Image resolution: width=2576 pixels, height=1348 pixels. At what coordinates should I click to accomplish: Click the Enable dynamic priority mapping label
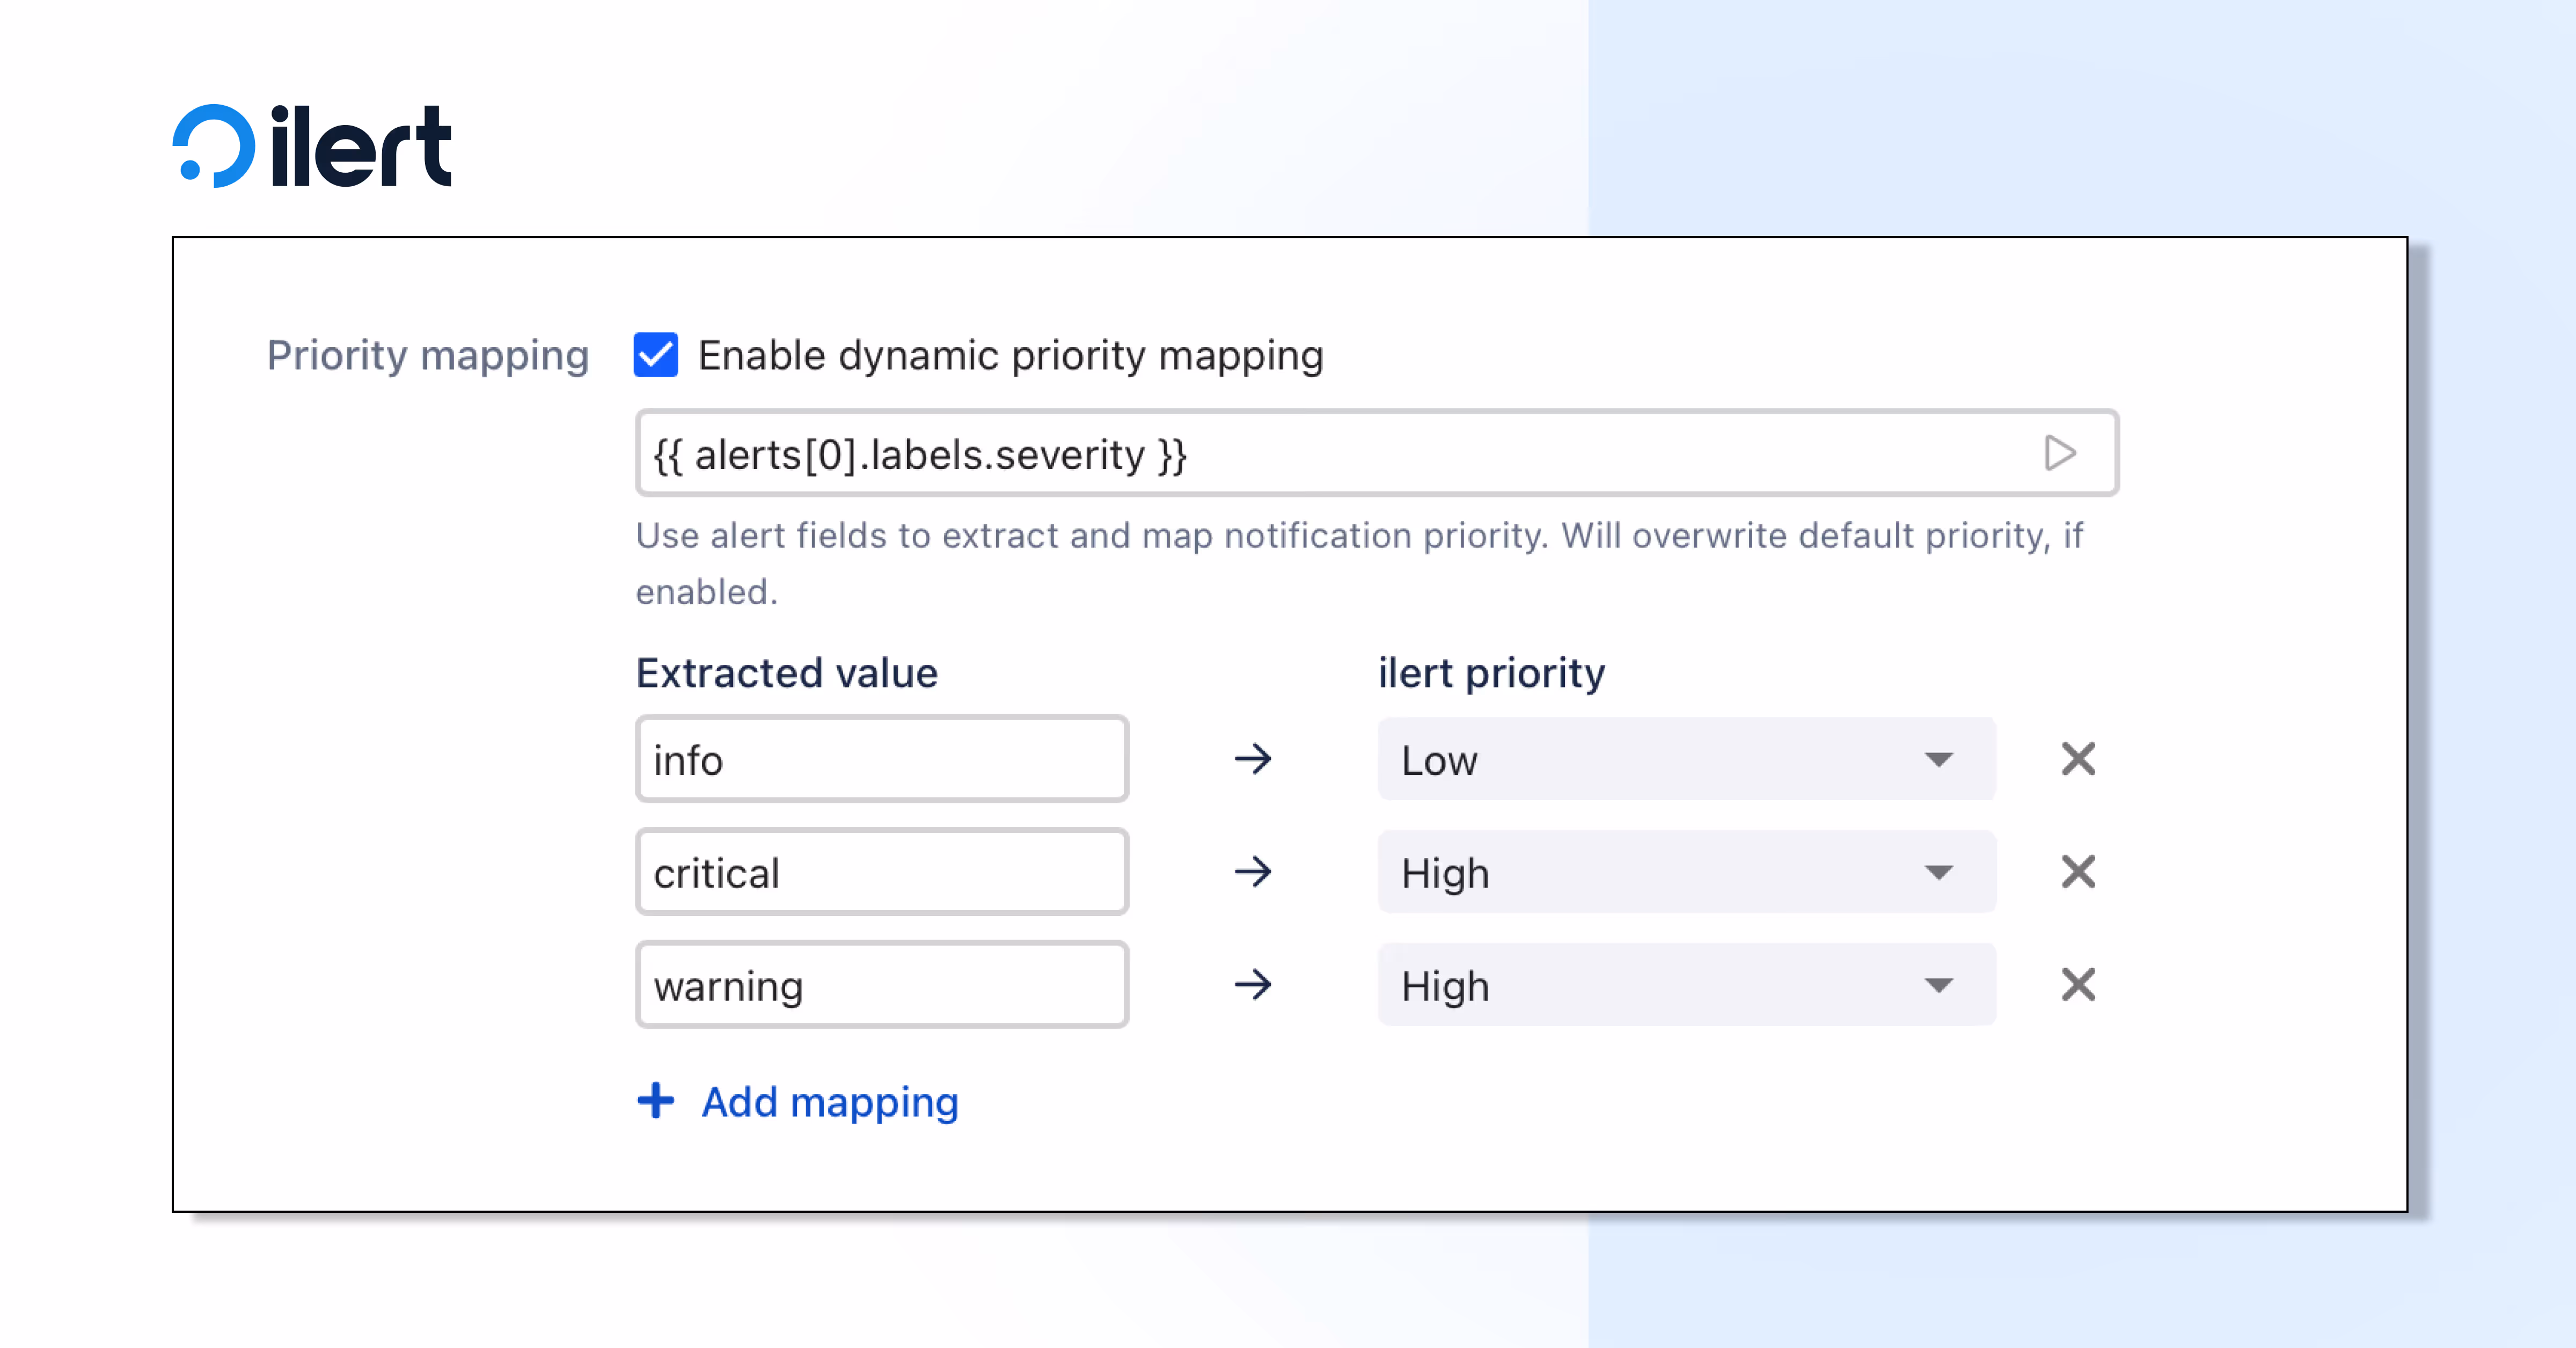[x=1010, y=356]
